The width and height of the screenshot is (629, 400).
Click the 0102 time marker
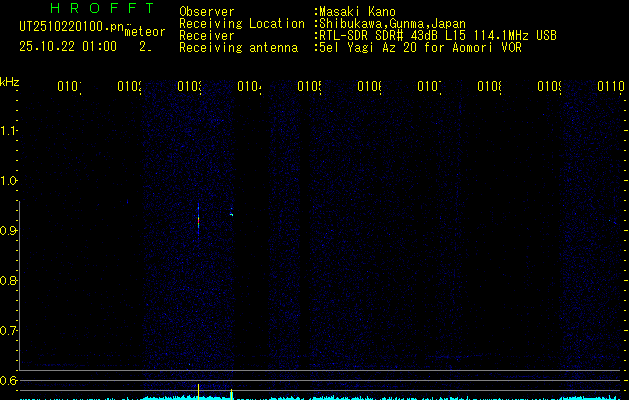[x=129, y=86]
